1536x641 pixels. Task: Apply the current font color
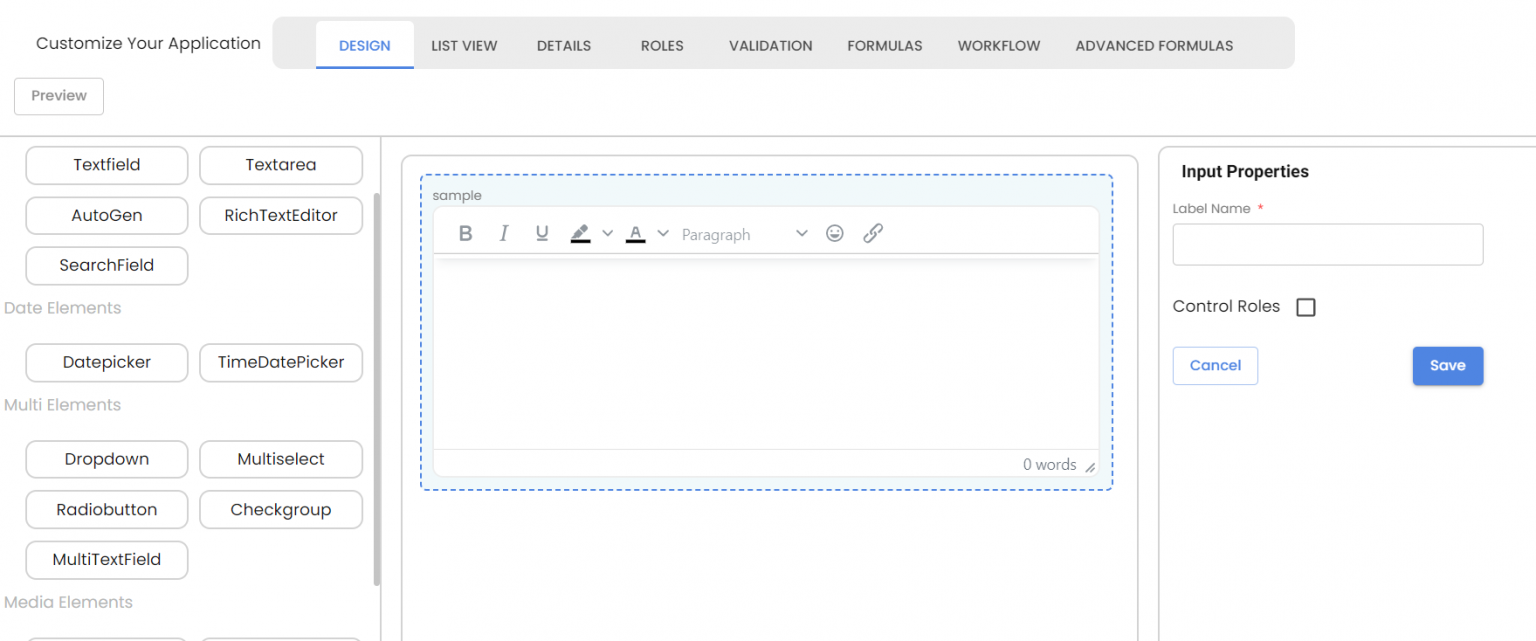tap(635, 233)
